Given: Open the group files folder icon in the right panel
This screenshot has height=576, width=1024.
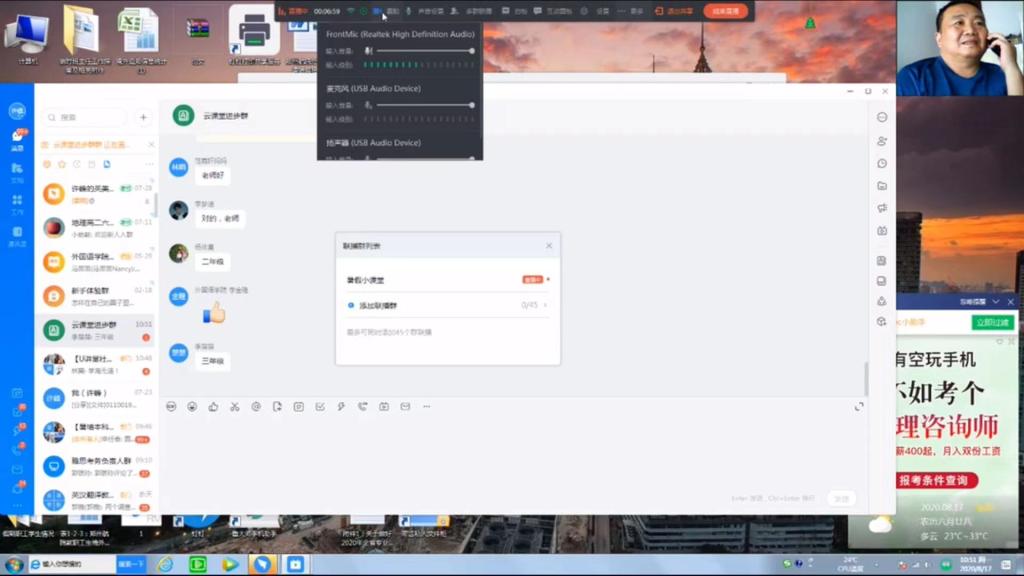Looking at the screenshot, I should (882, 186).
